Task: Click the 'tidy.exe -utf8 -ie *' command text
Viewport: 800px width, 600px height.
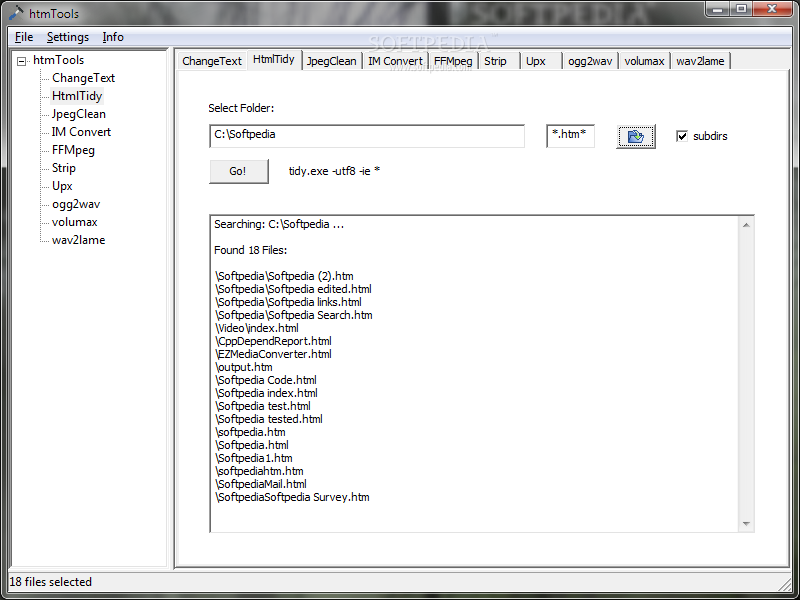Action: 334,171
